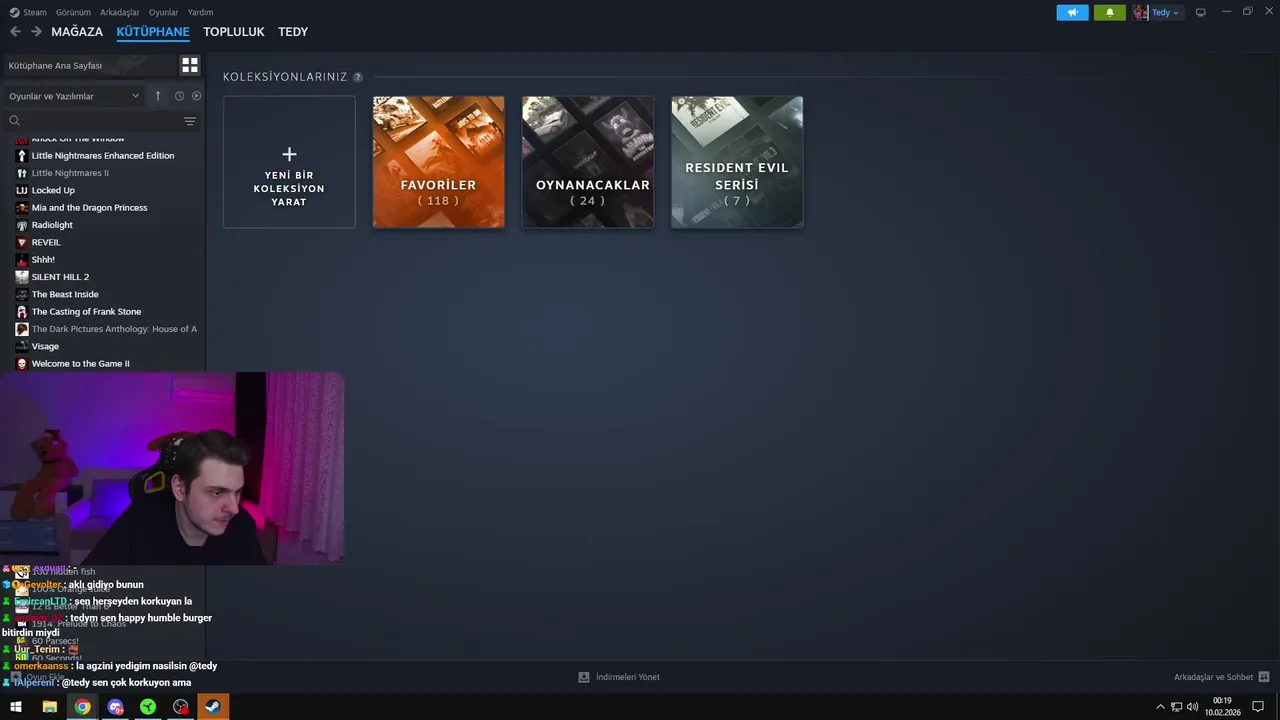Toggle ready-to-play filter icon
1280x720 pixels.
pyautogui.click(x=196, y=96)
